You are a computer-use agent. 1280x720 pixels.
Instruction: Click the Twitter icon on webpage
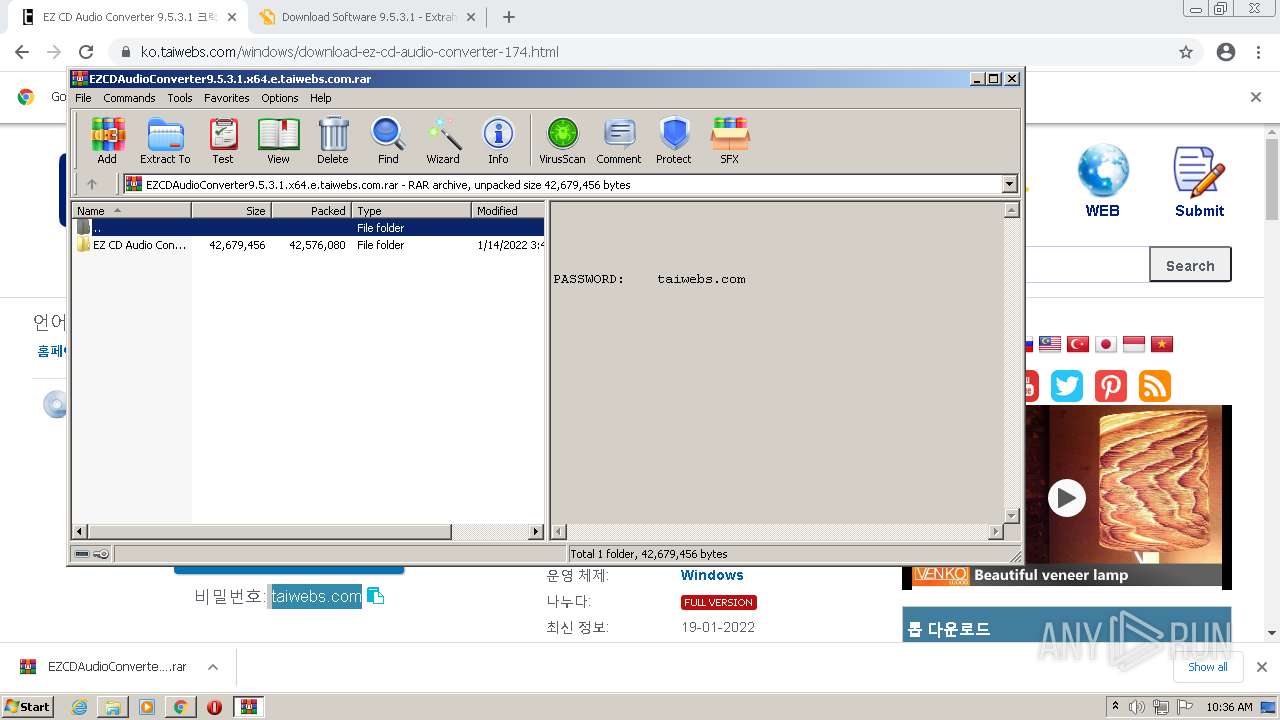pyautogui.click(x=1067, y=386)
